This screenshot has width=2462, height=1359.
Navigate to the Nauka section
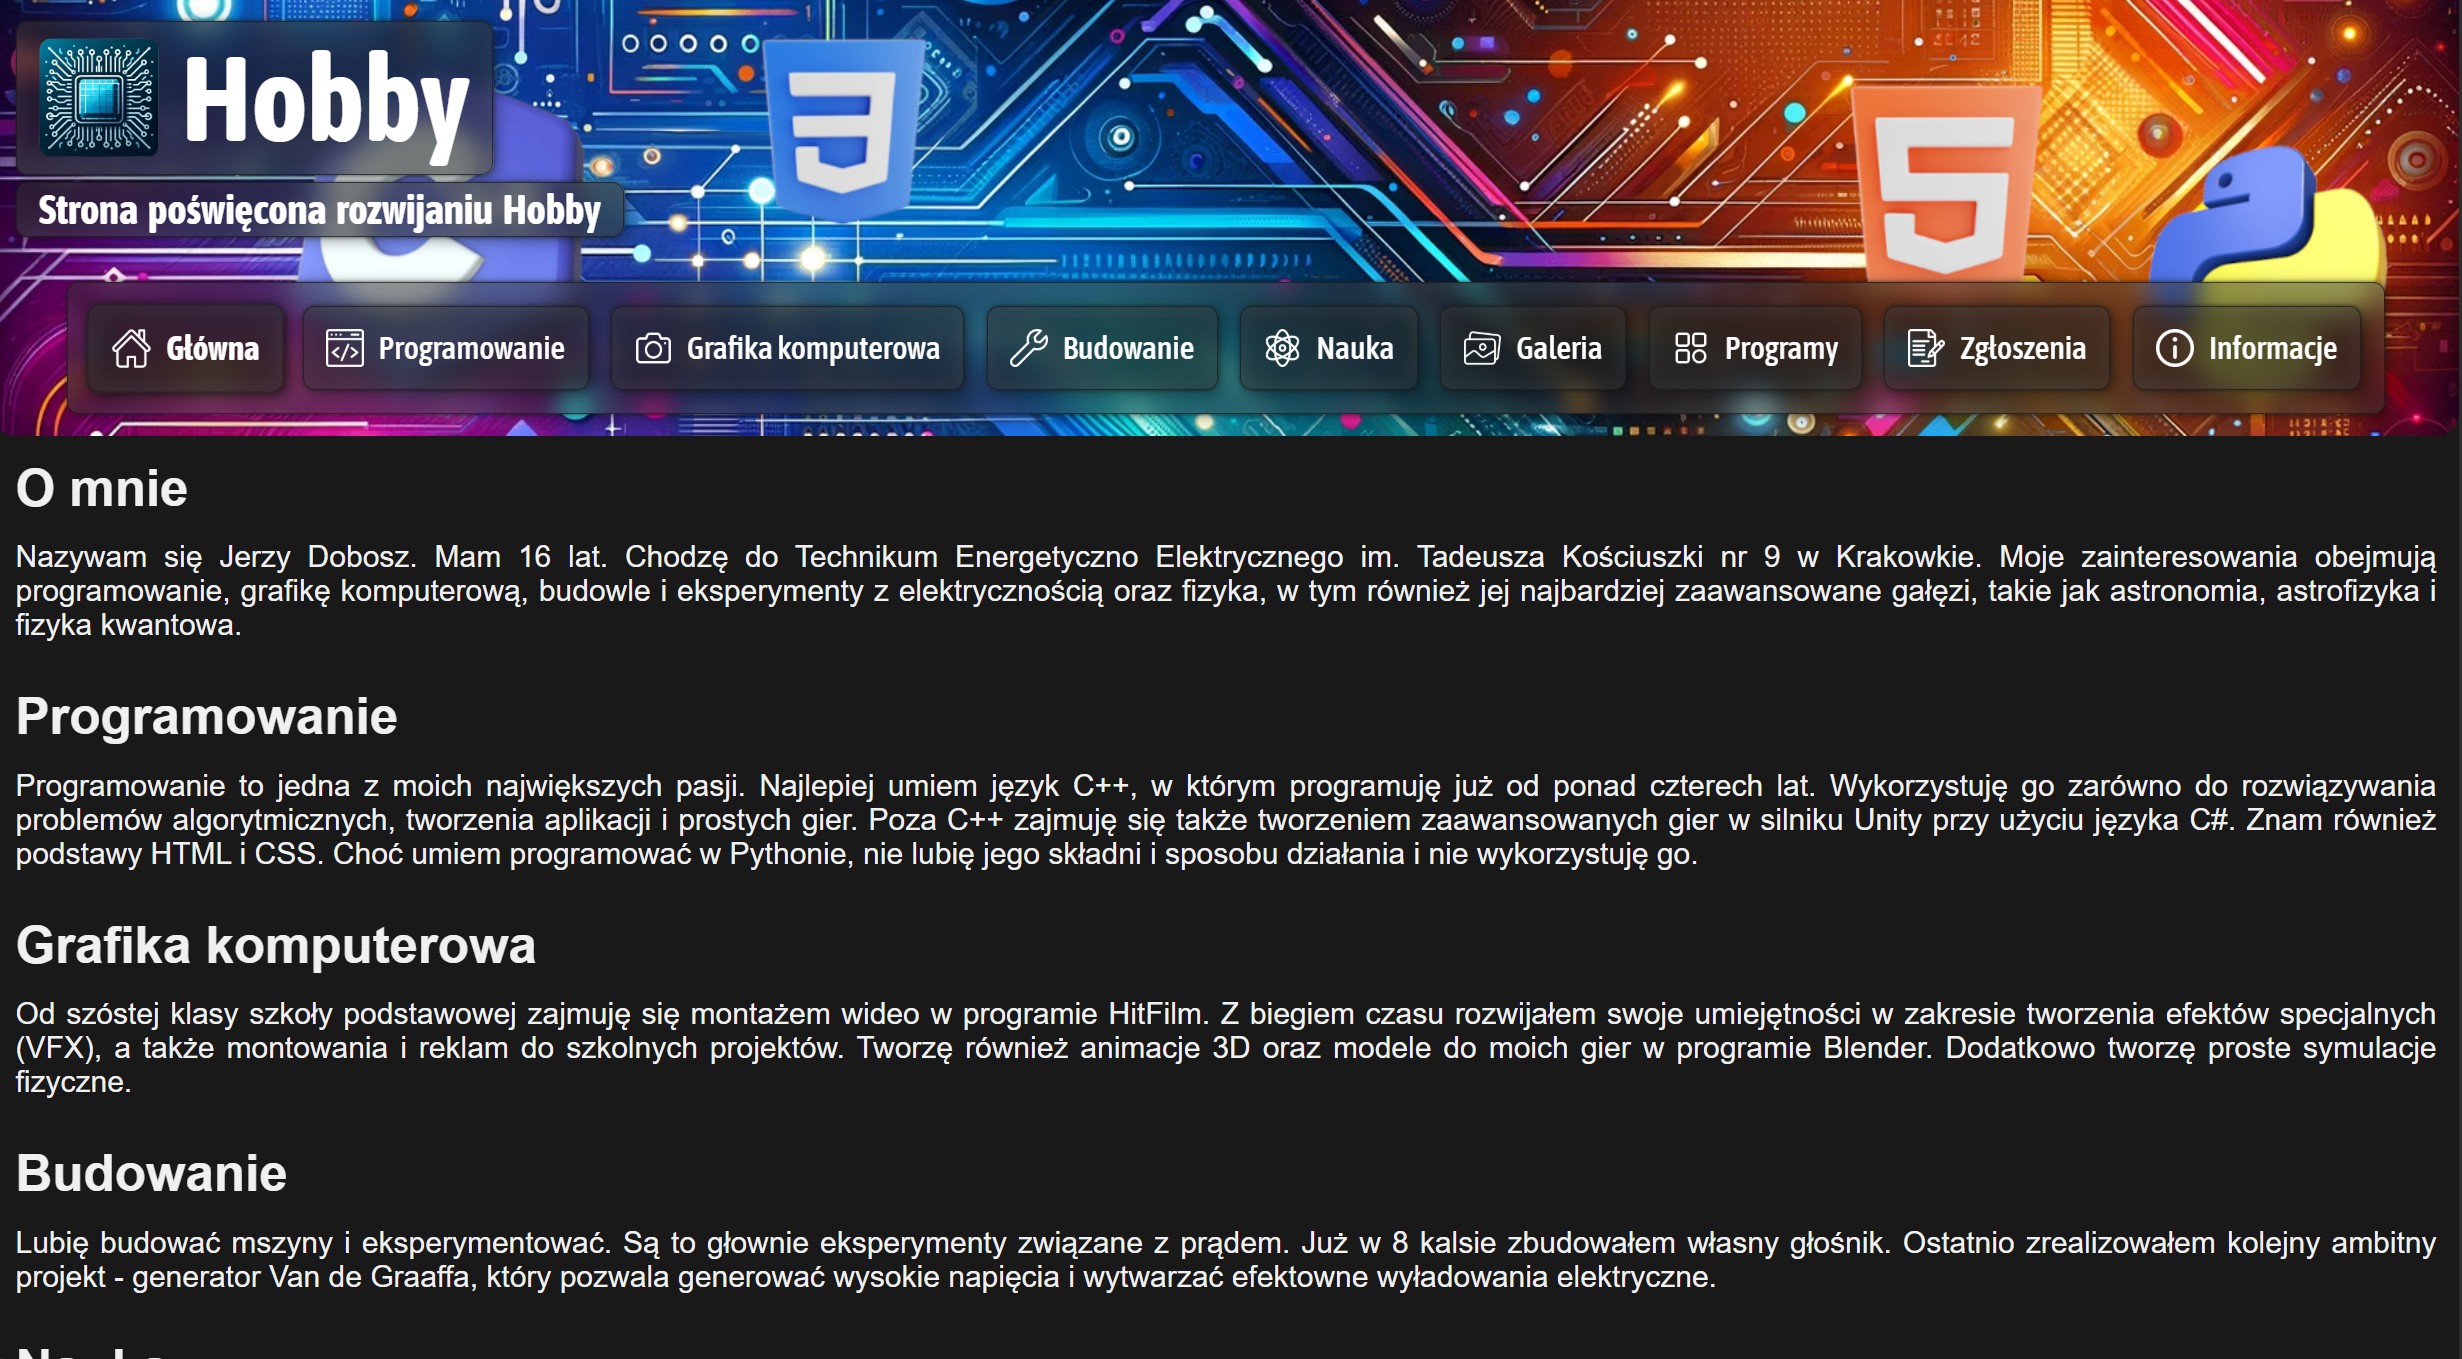tap(1354, 349)
